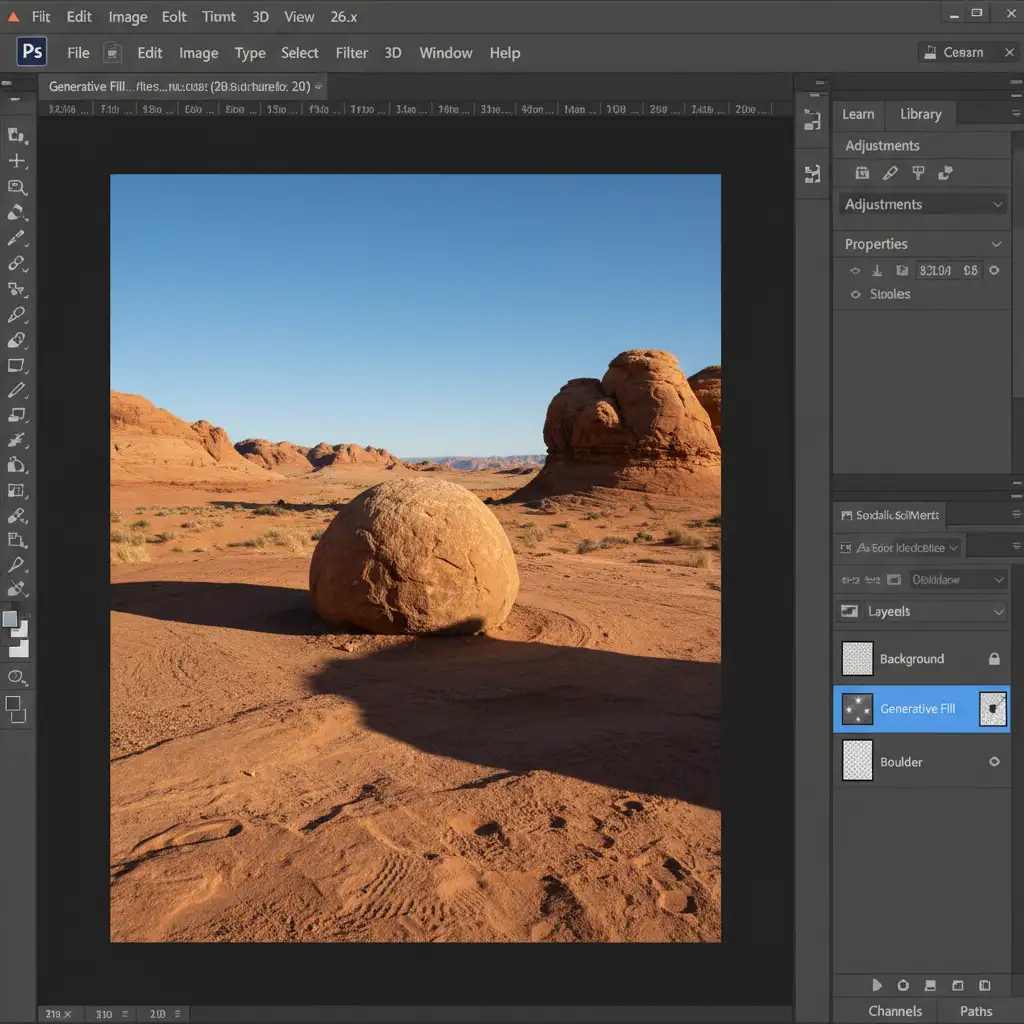Switch to the Channels tab

895,1011
